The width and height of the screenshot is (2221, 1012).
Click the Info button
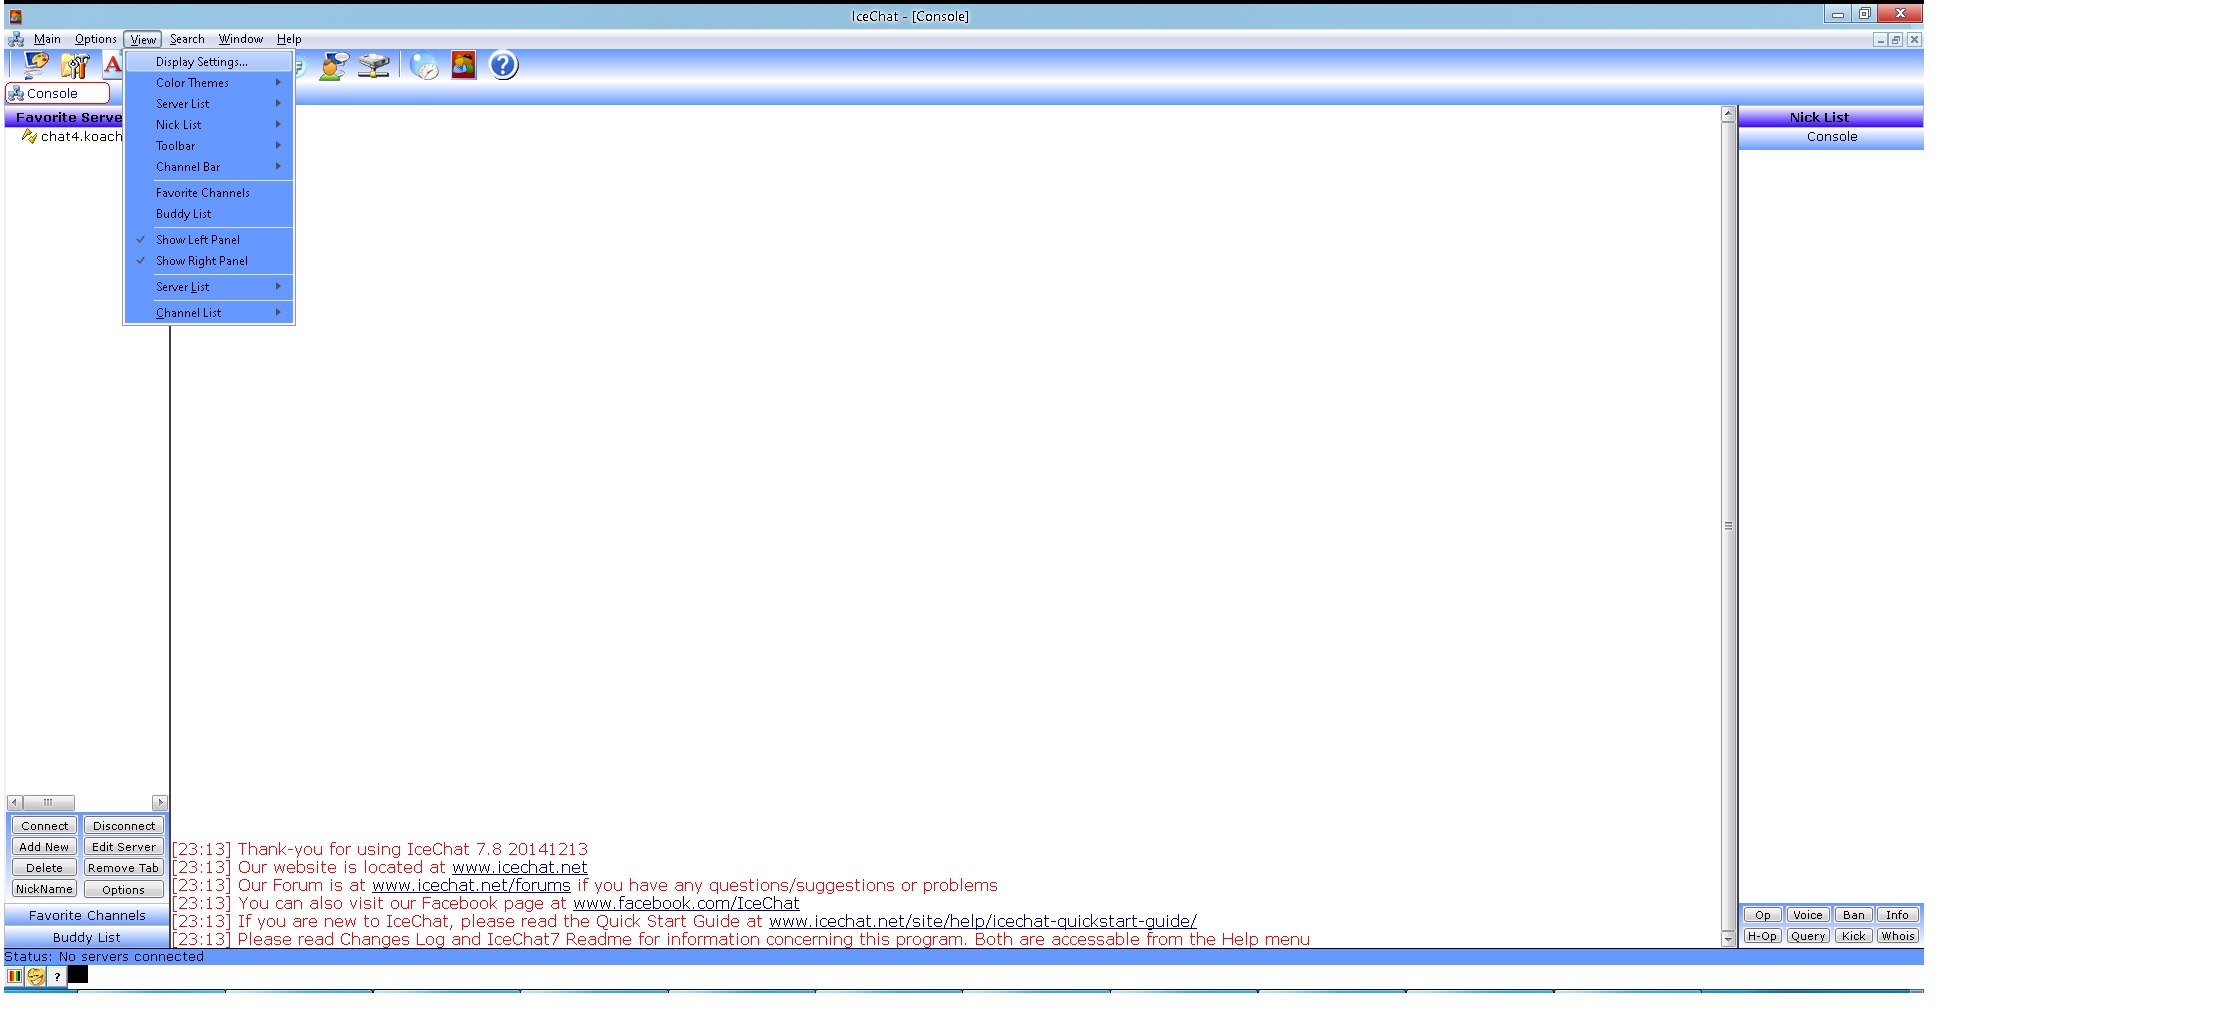click(1897, 915)
